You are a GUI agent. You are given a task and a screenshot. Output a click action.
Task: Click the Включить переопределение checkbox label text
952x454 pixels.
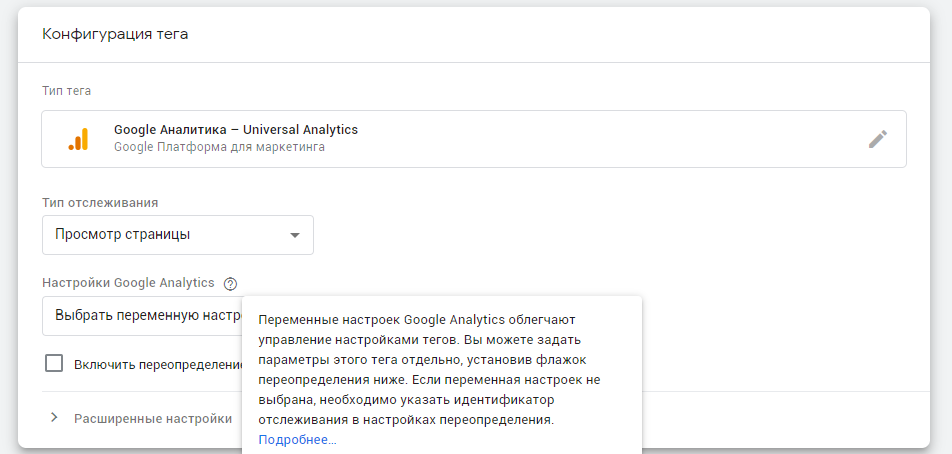click(x=158, y=365)
